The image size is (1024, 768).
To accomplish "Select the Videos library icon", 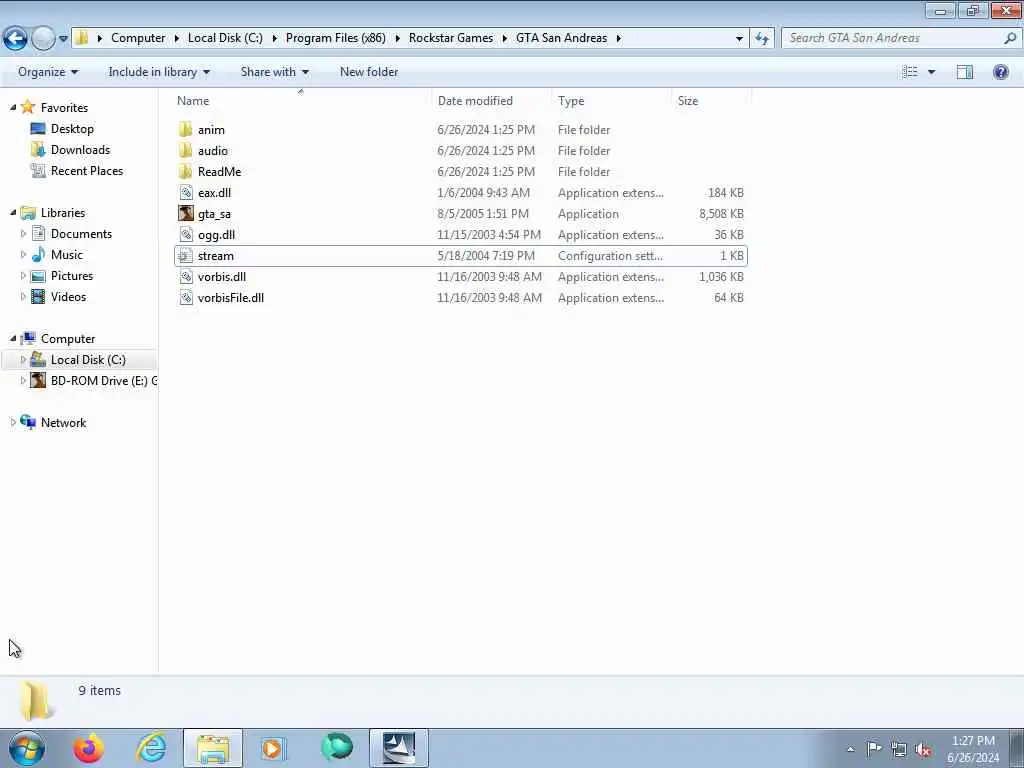I will (x=39, y=296).
